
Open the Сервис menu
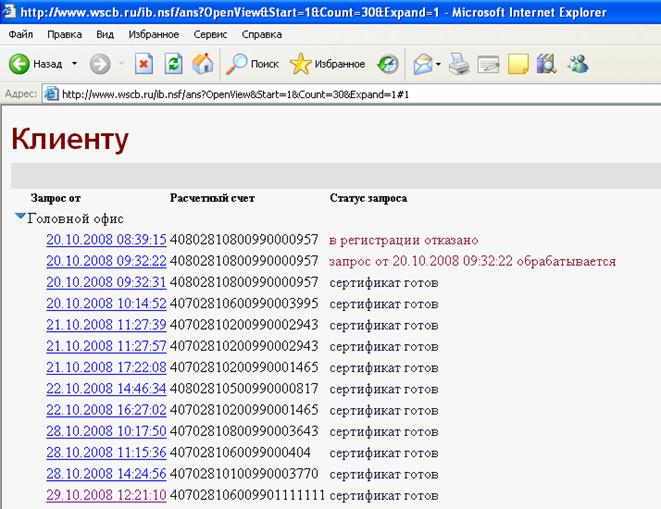pyautogui.click(x=210, y=34)
